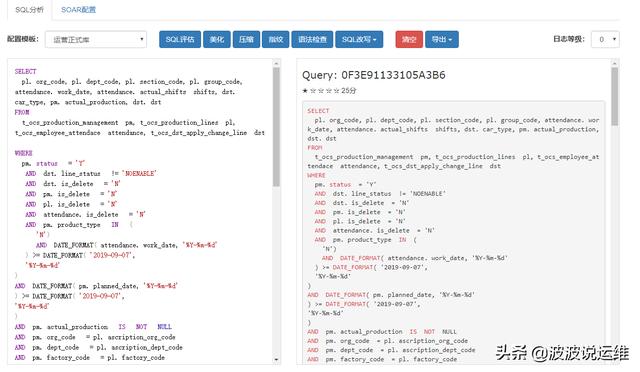Expand the SQL改写 dropdown button

click(359, 39)
